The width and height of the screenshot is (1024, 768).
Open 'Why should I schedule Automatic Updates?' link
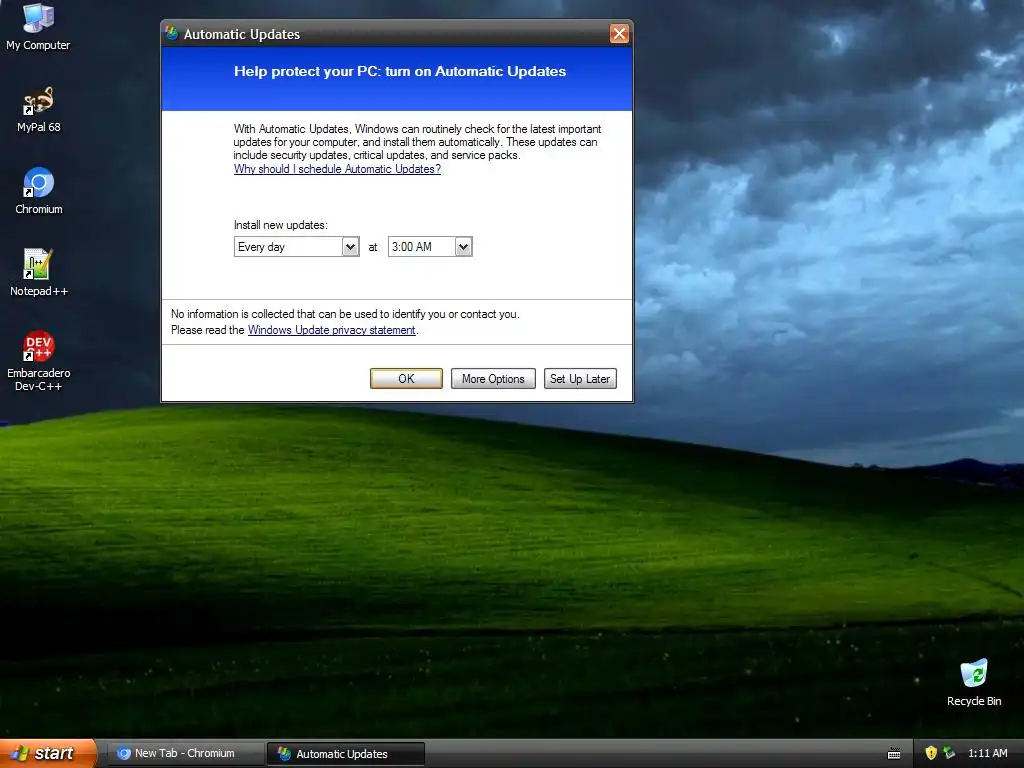[x=337, y=169]
